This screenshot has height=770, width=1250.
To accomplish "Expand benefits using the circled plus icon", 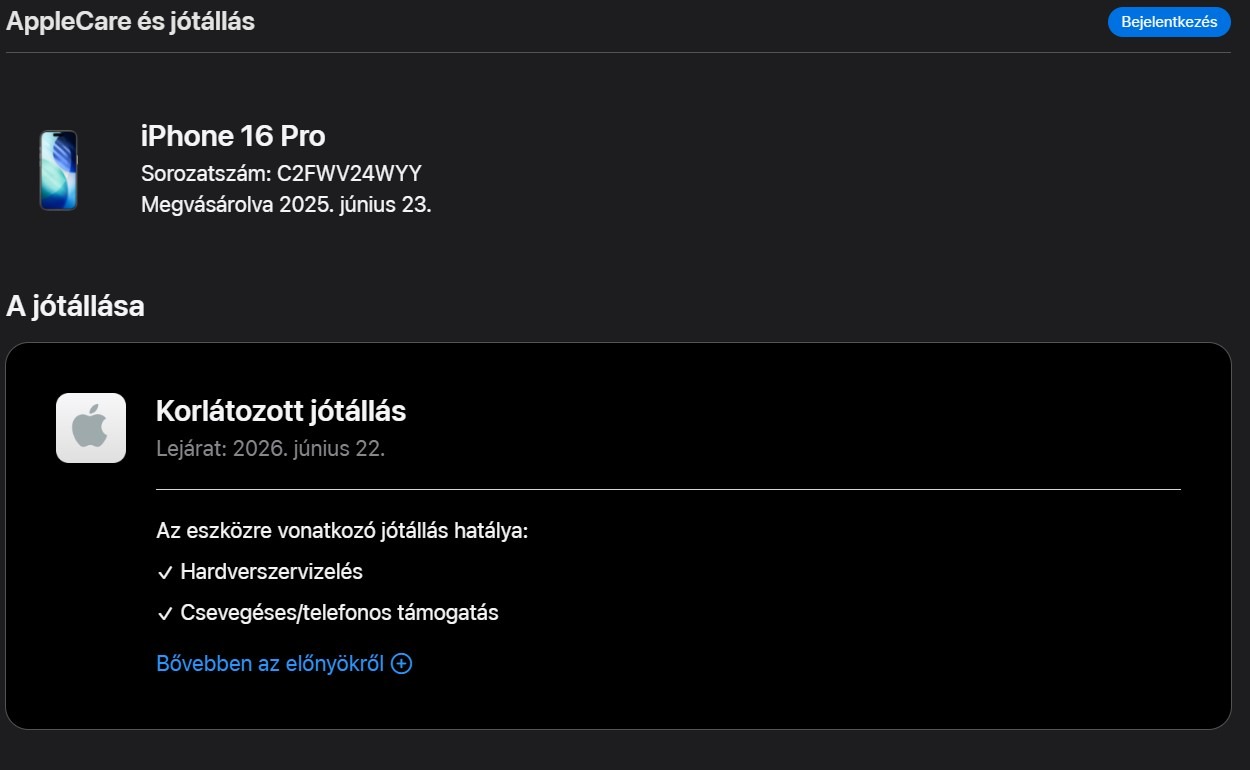I will [x=401, y=664].
